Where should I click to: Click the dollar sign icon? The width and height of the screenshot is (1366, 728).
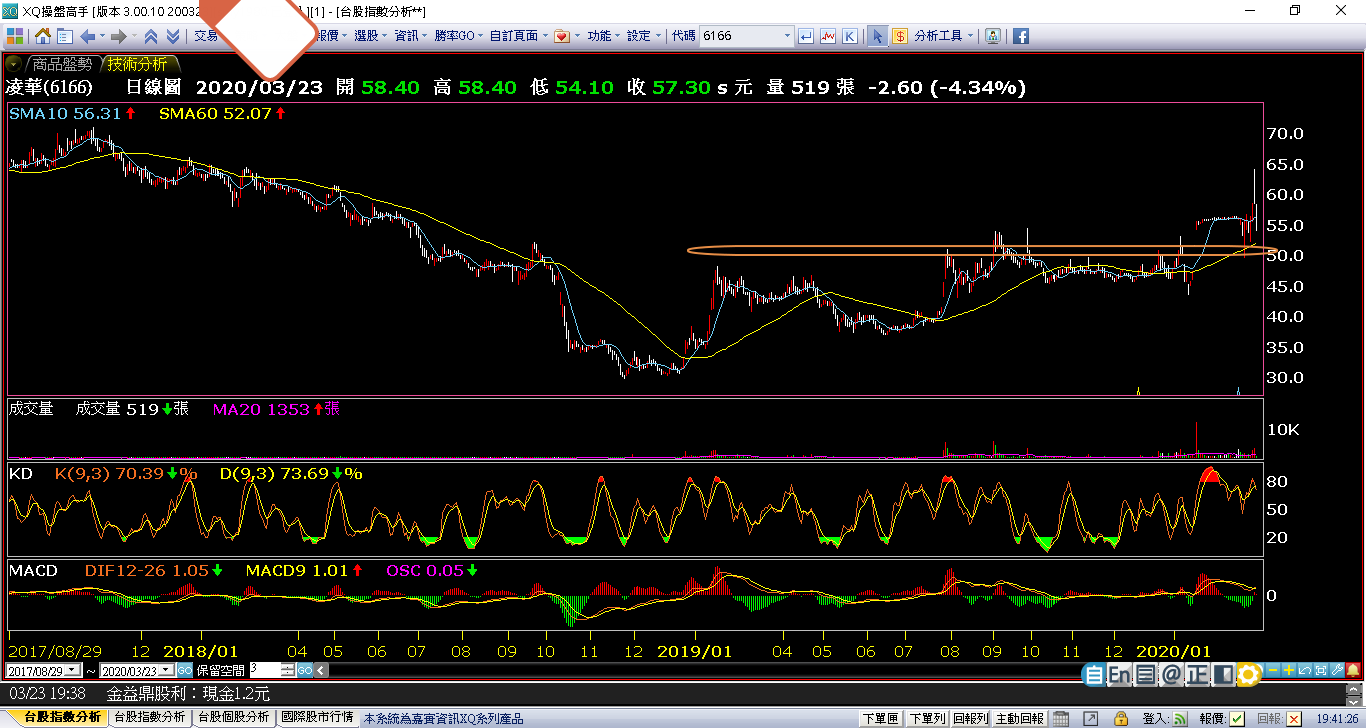pos(900,36)
